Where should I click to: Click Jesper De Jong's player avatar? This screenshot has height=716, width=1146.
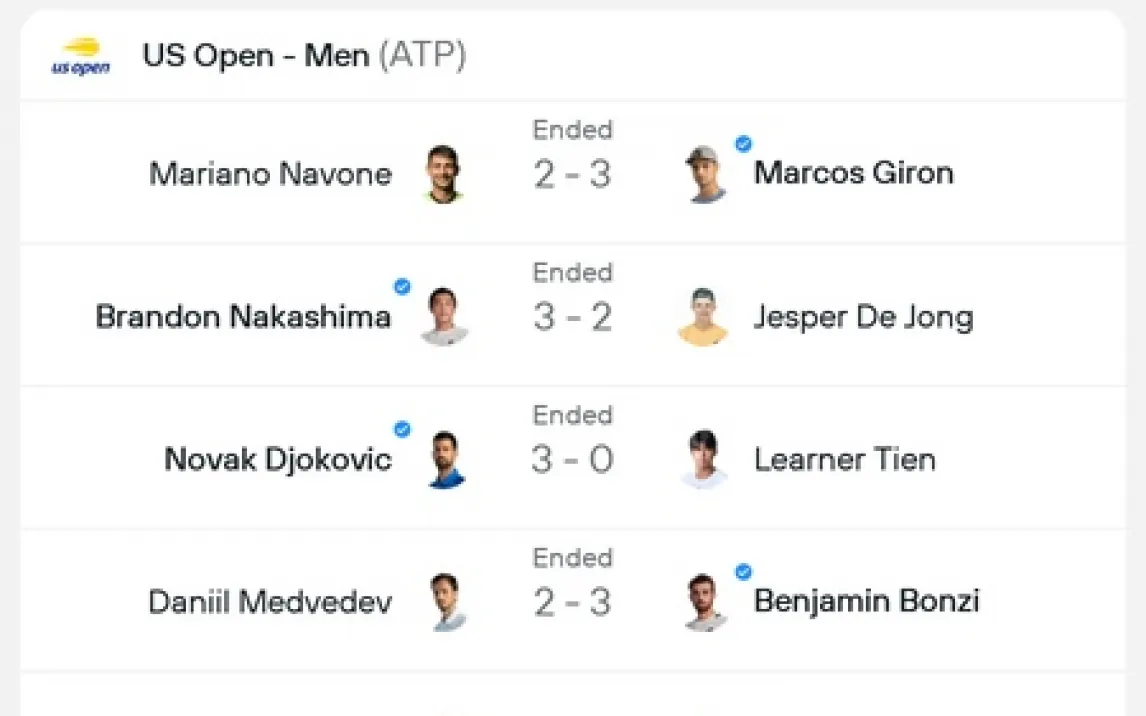click(704, 317)
